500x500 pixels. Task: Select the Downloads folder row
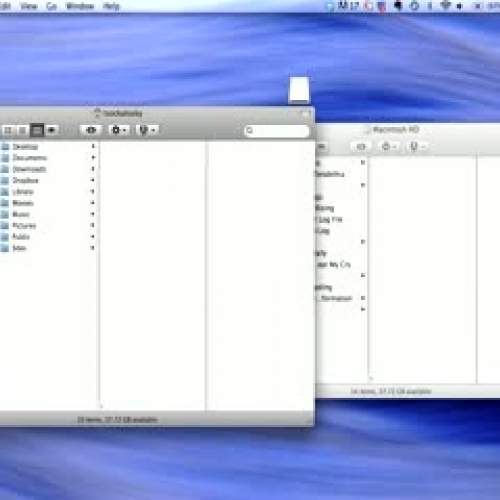pos(48,169)
